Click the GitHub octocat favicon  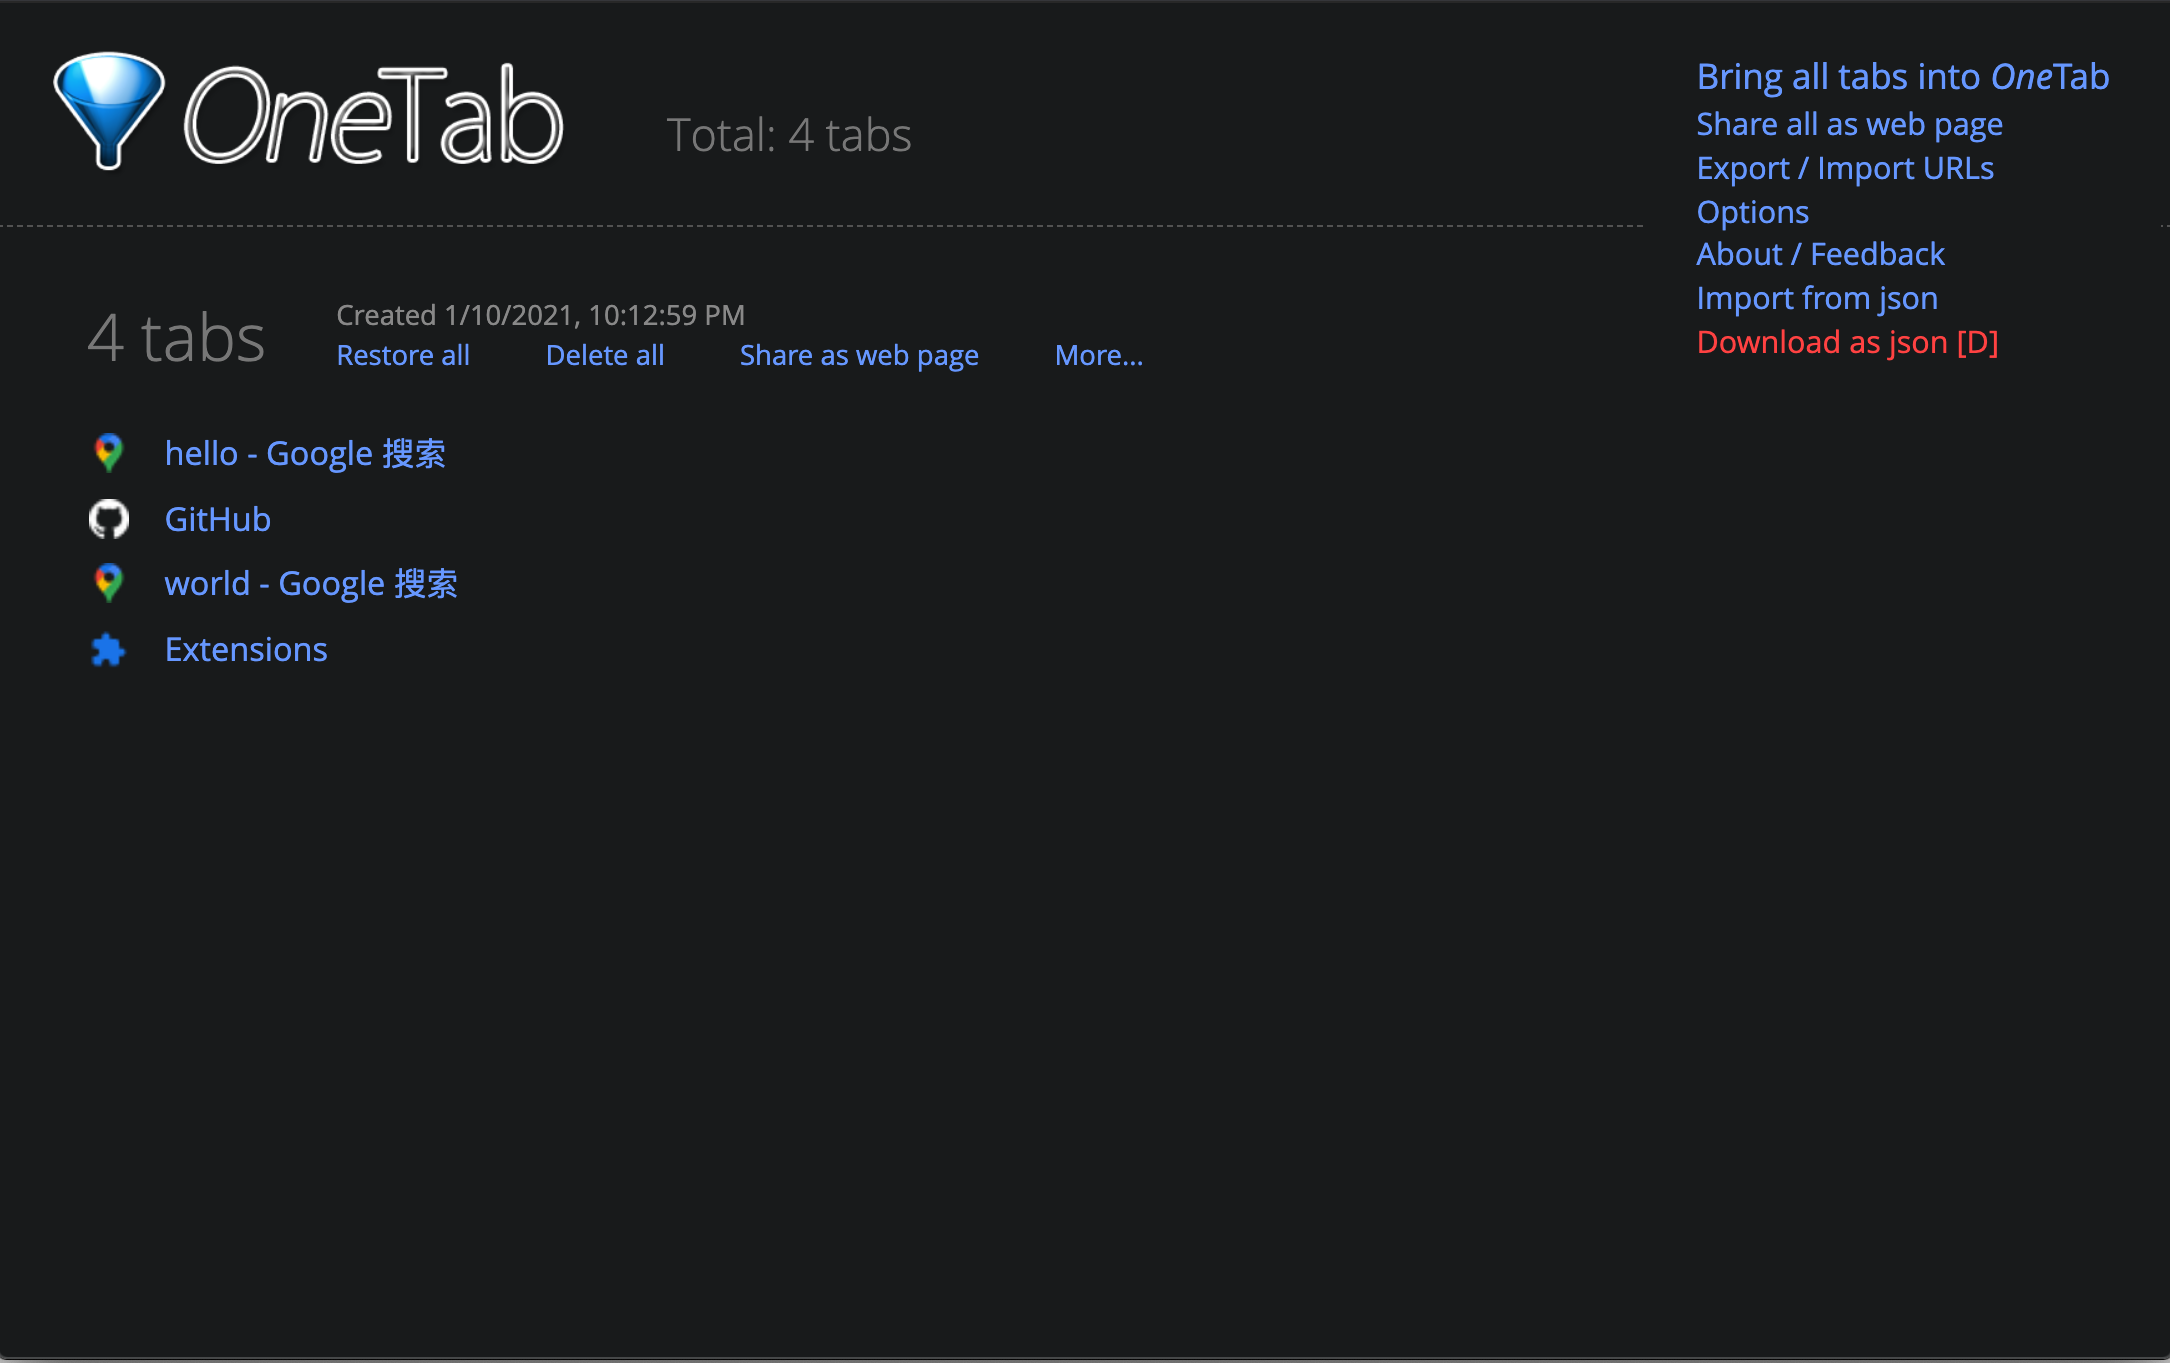point(108,519)
